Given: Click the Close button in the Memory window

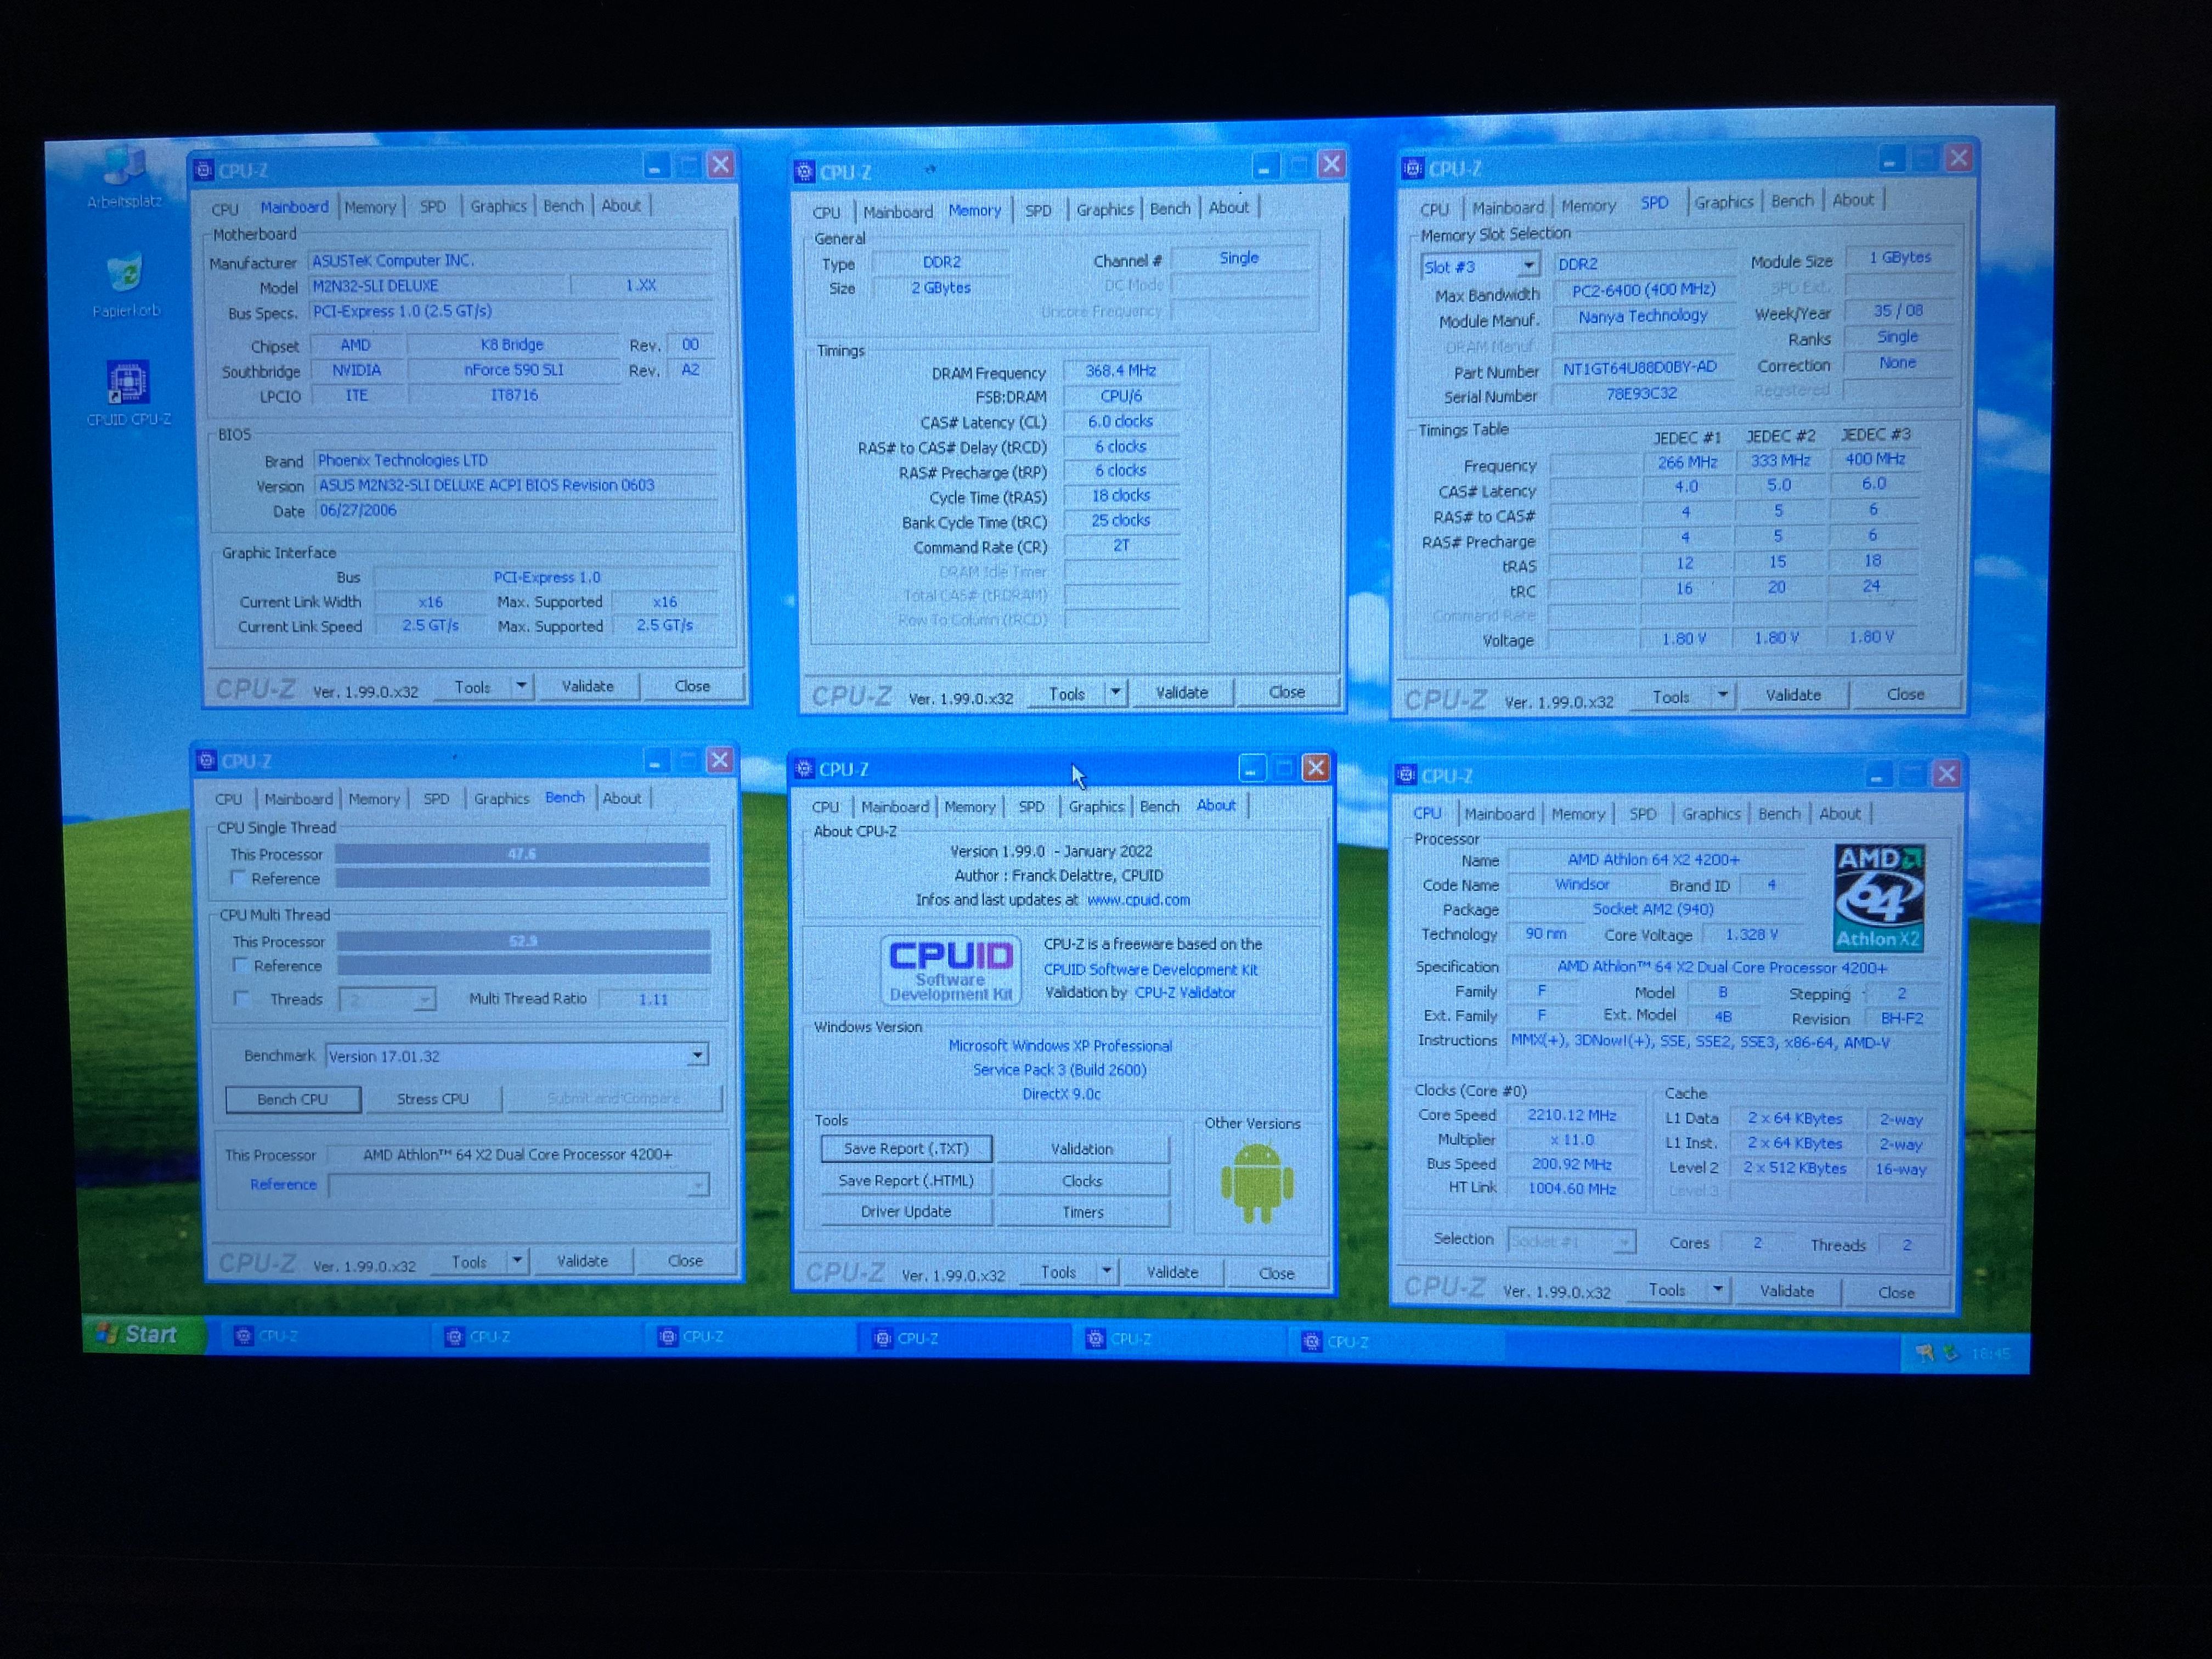Looking at the screenshot, I should click(x=1286, y=692).
